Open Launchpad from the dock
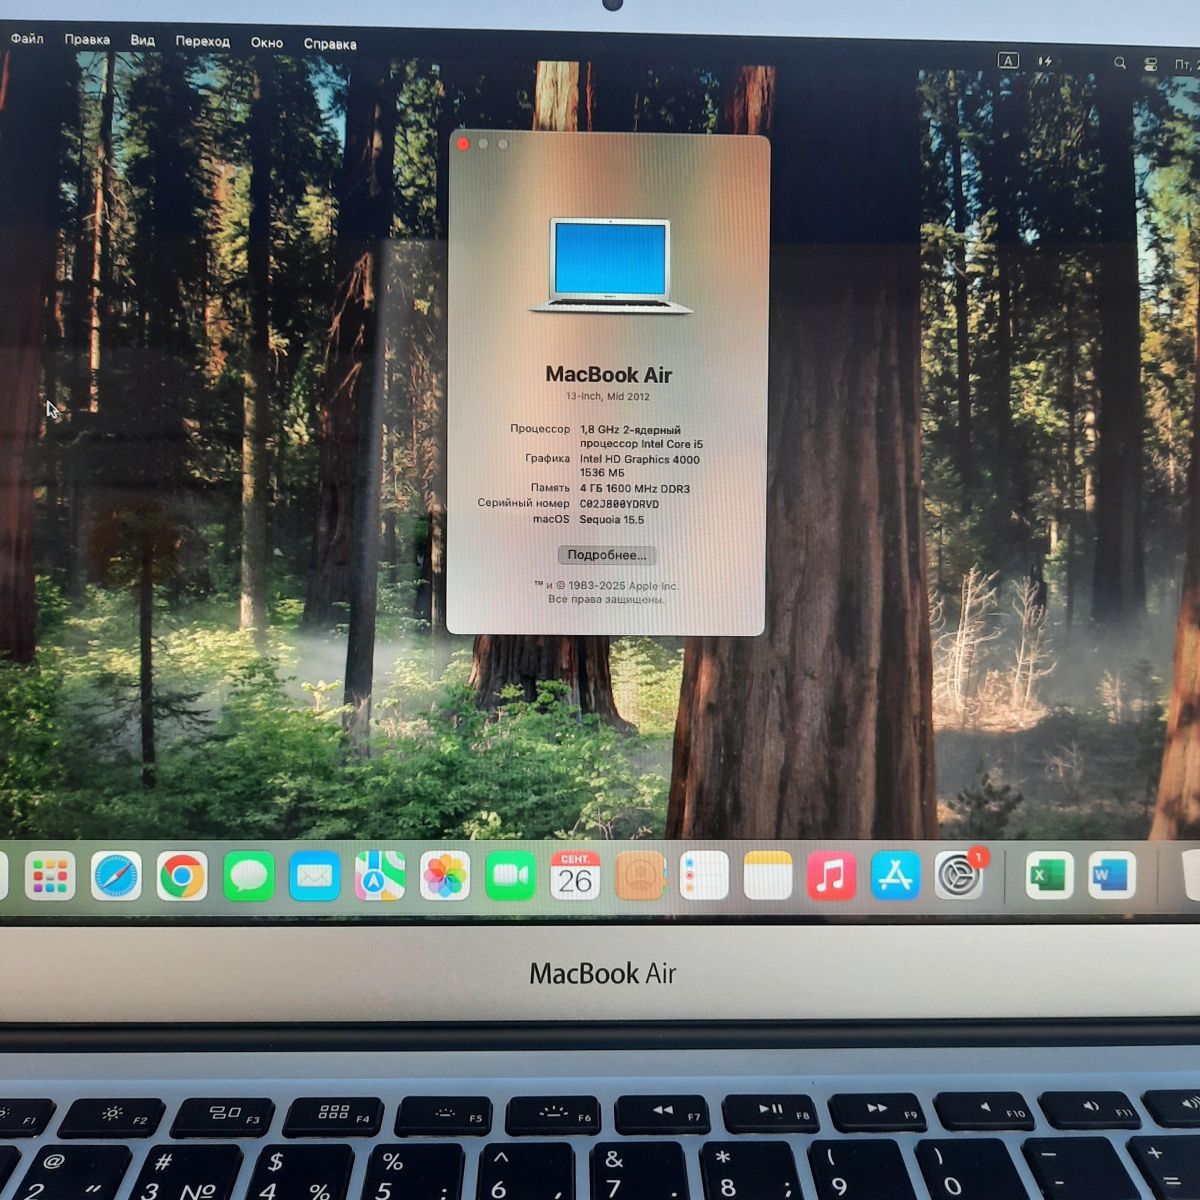1200x1200 pixels. [50, 877]
